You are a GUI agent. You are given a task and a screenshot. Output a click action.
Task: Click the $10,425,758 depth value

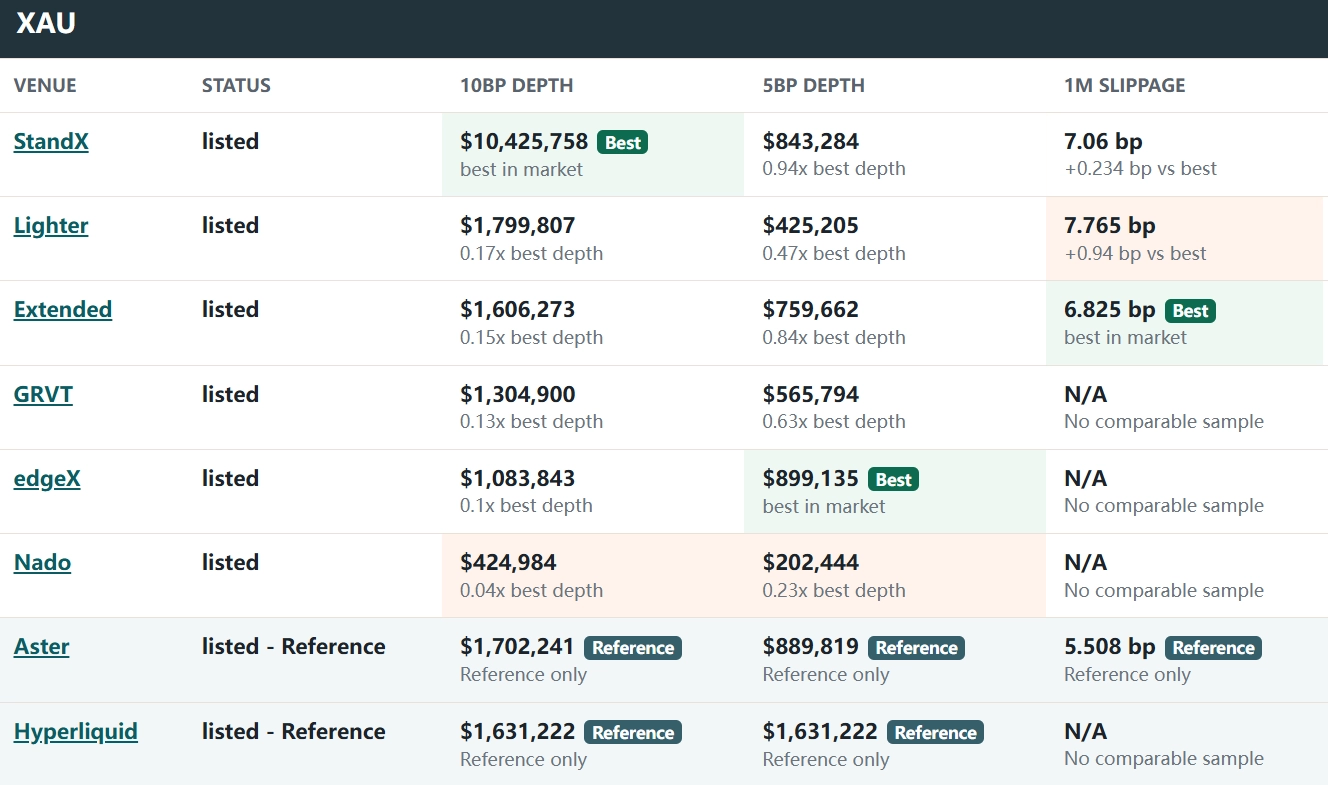pyautogui.click(x=524, y=142)
